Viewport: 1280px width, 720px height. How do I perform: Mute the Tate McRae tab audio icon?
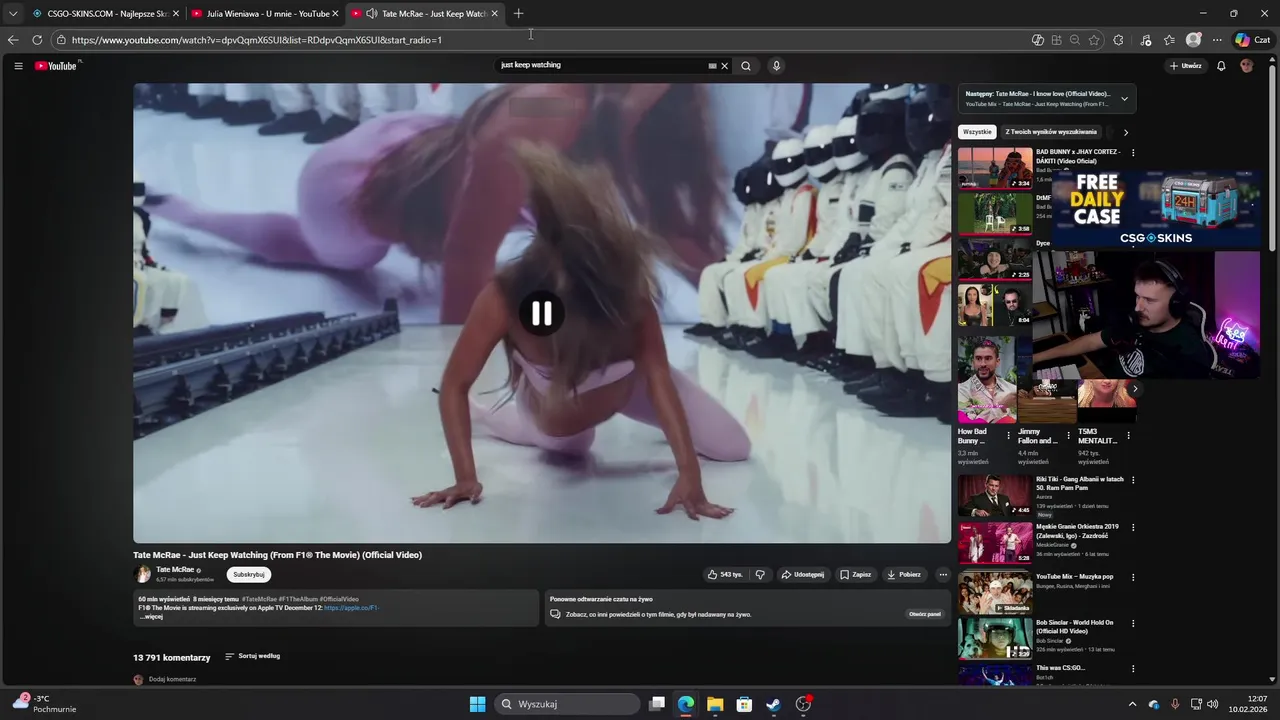coord(371,14)
